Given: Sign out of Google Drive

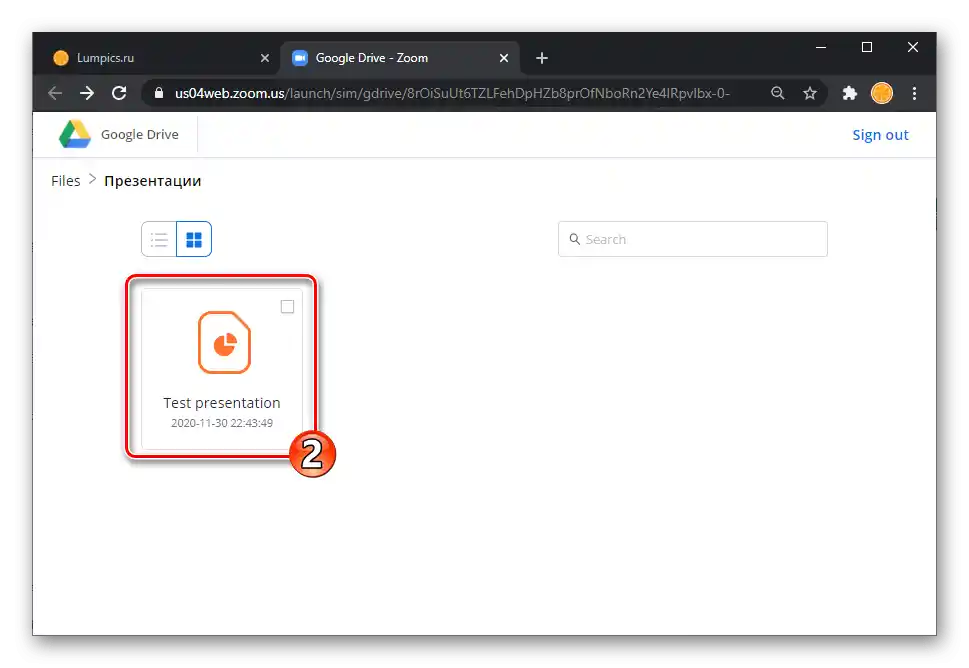Looking at the screenshot, I should tap(880, 135).
